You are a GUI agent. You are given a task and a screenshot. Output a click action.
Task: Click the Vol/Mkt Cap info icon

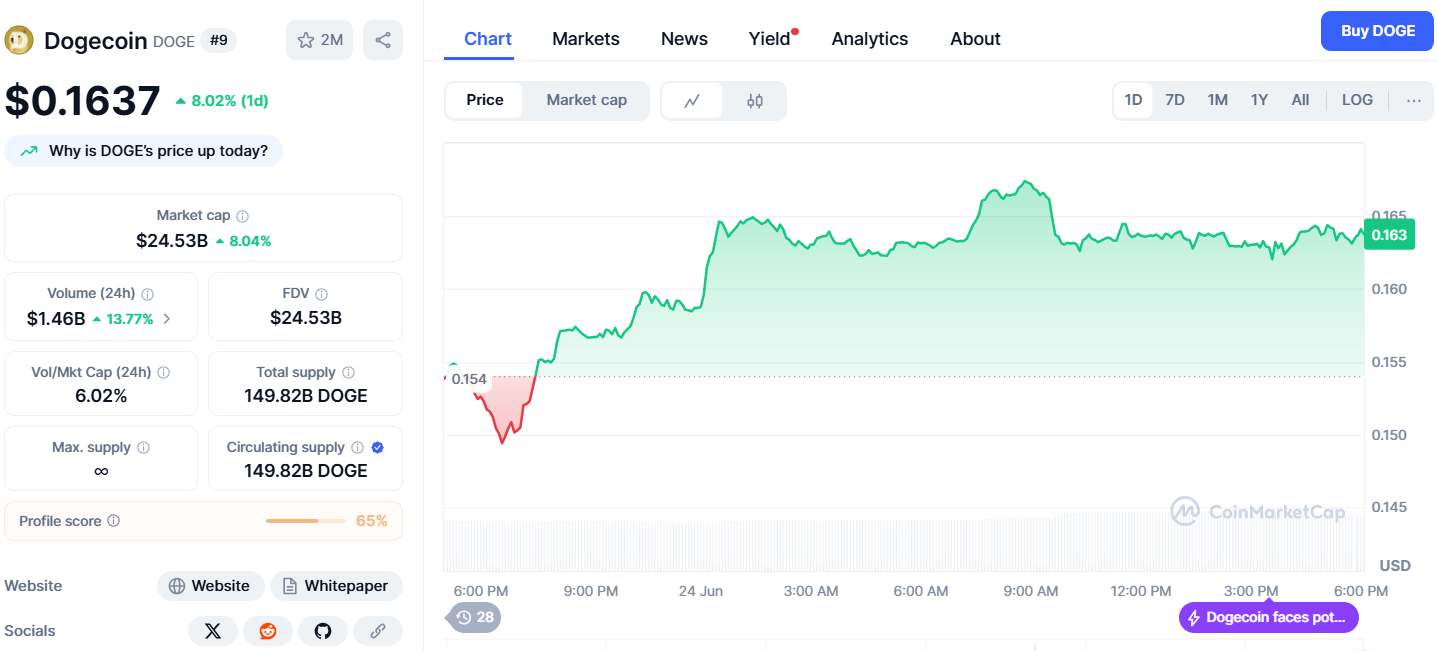[x=163, y=372]
